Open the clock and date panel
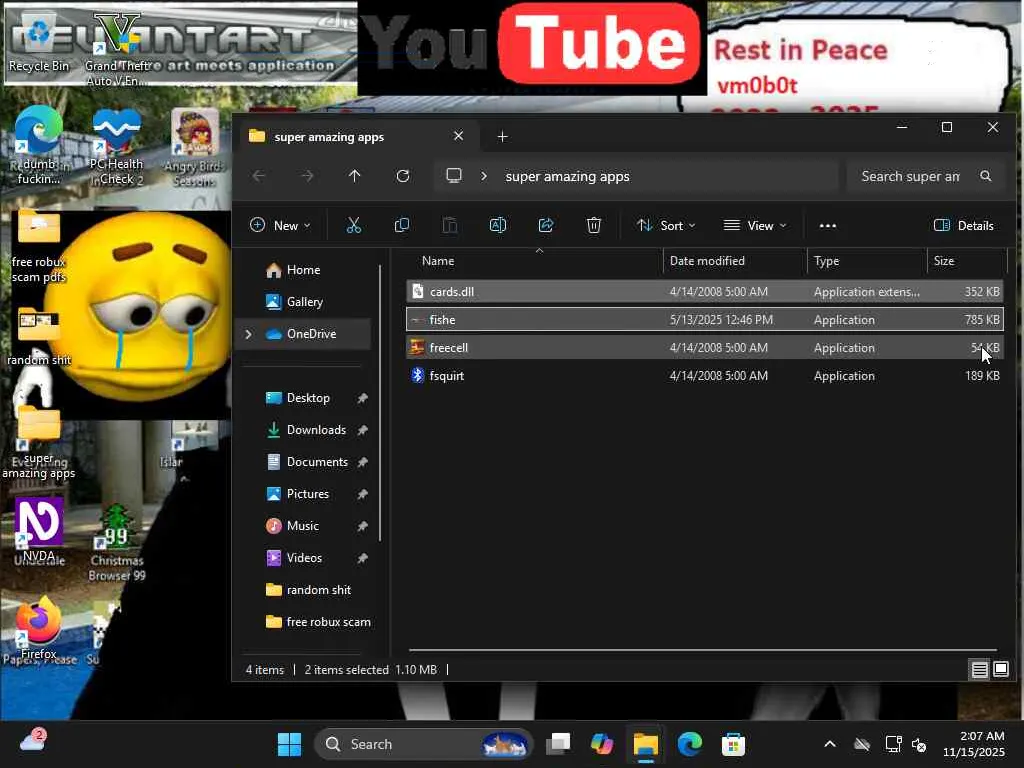1024x768 pixels. click(974, 744)
